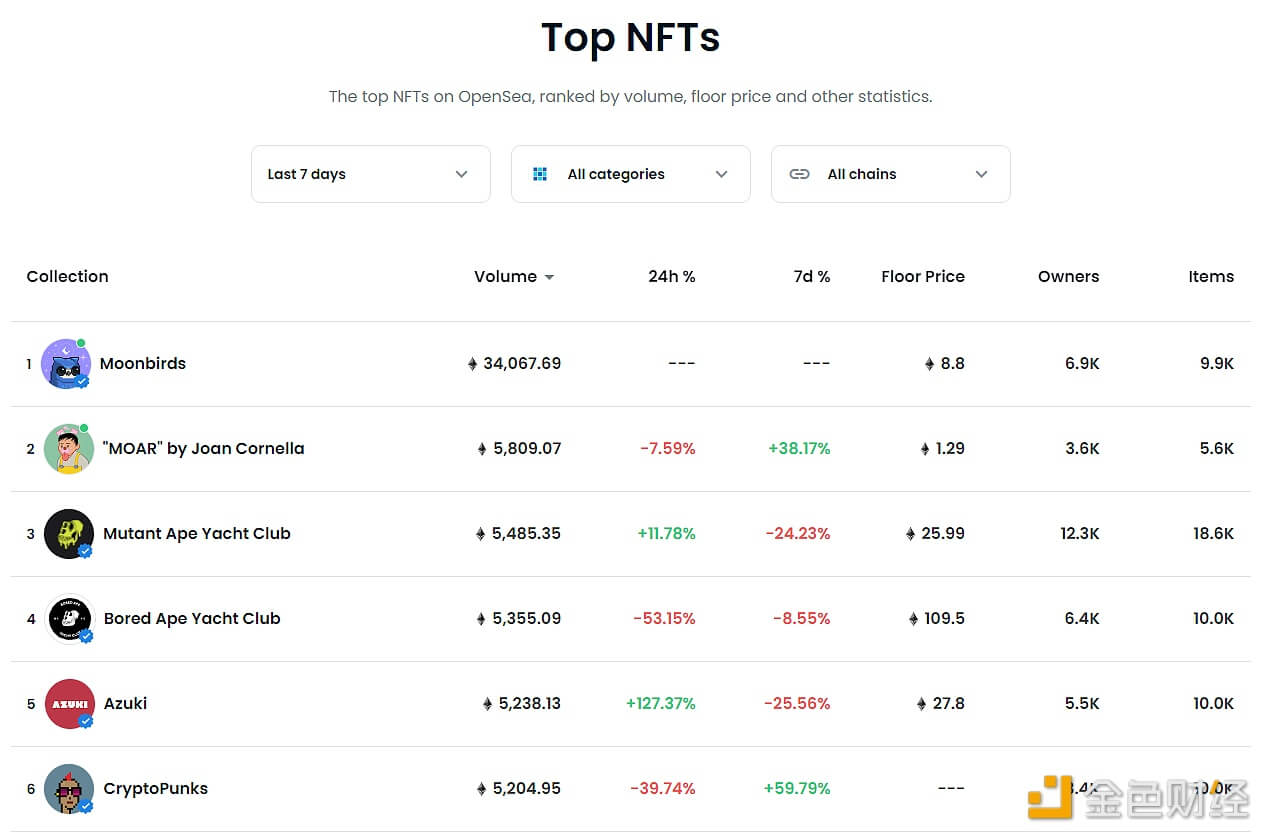This screenshot has height=832, width=1262.
Task: Sort by the 7d % column header
Action: [x=812, y=277]
